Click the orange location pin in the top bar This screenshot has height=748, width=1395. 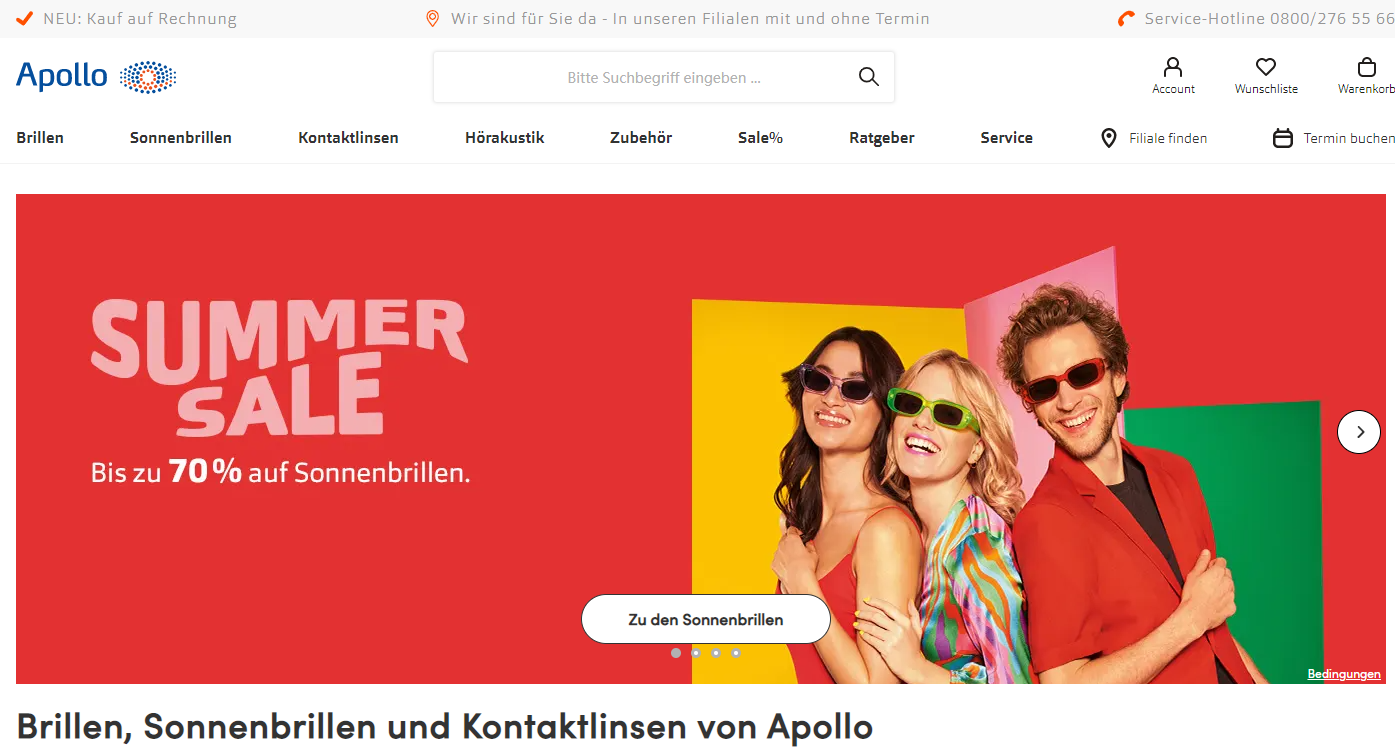(433, 18)
